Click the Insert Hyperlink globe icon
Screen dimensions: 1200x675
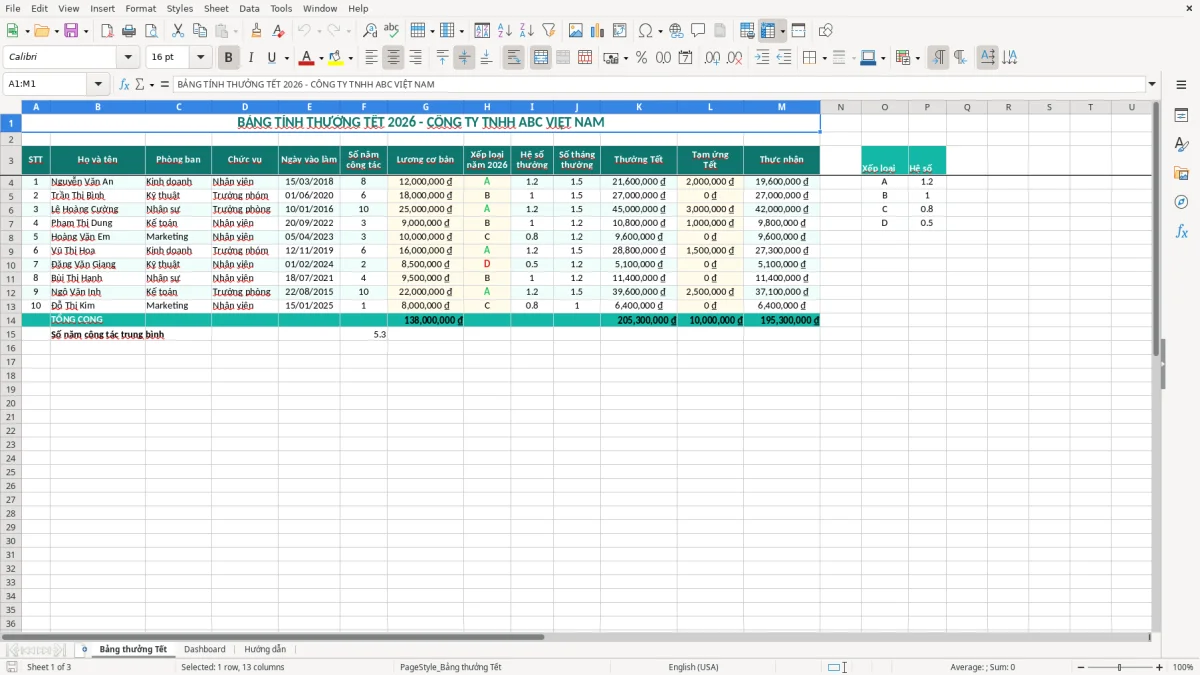(x=676, y=31)
